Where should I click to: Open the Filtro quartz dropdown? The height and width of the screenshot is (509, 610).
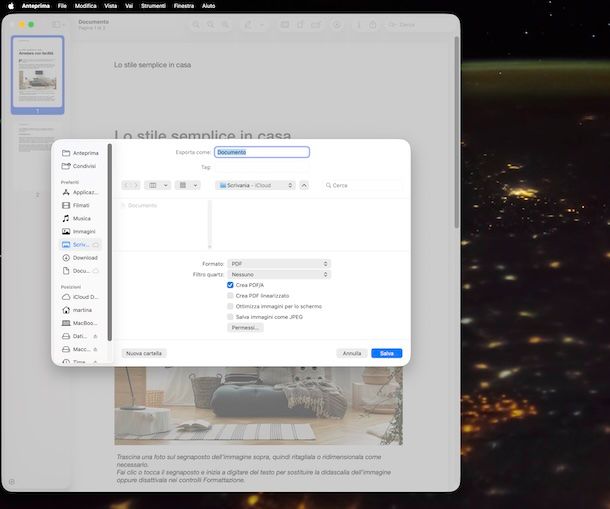click(279, 274)
